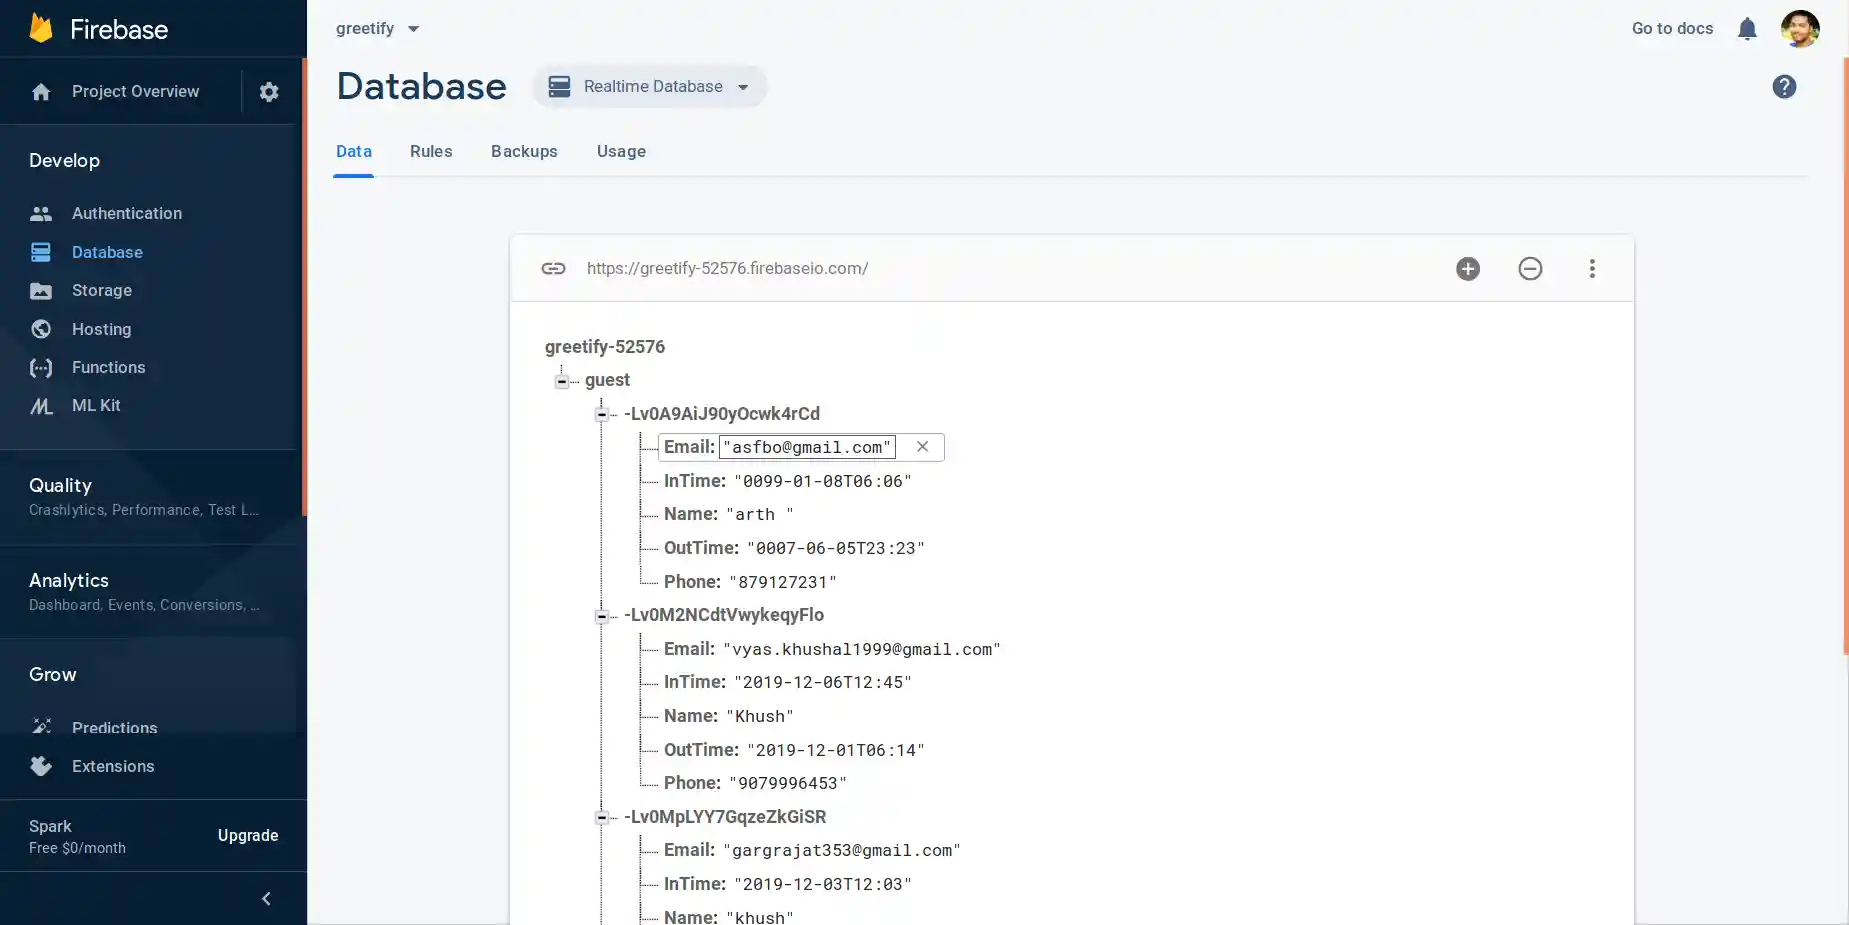Click the Email value input field
Screen dimensions: 1849x925
click(806, 447)
